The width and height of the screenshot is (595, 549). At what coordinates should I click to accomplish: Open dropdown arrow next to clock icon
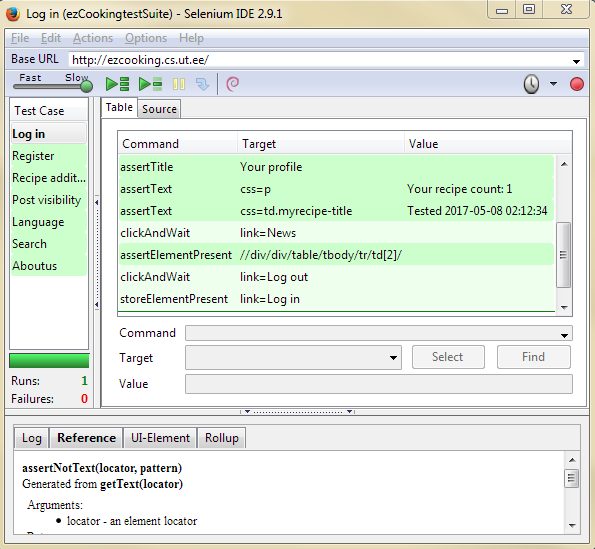(553, 84)
